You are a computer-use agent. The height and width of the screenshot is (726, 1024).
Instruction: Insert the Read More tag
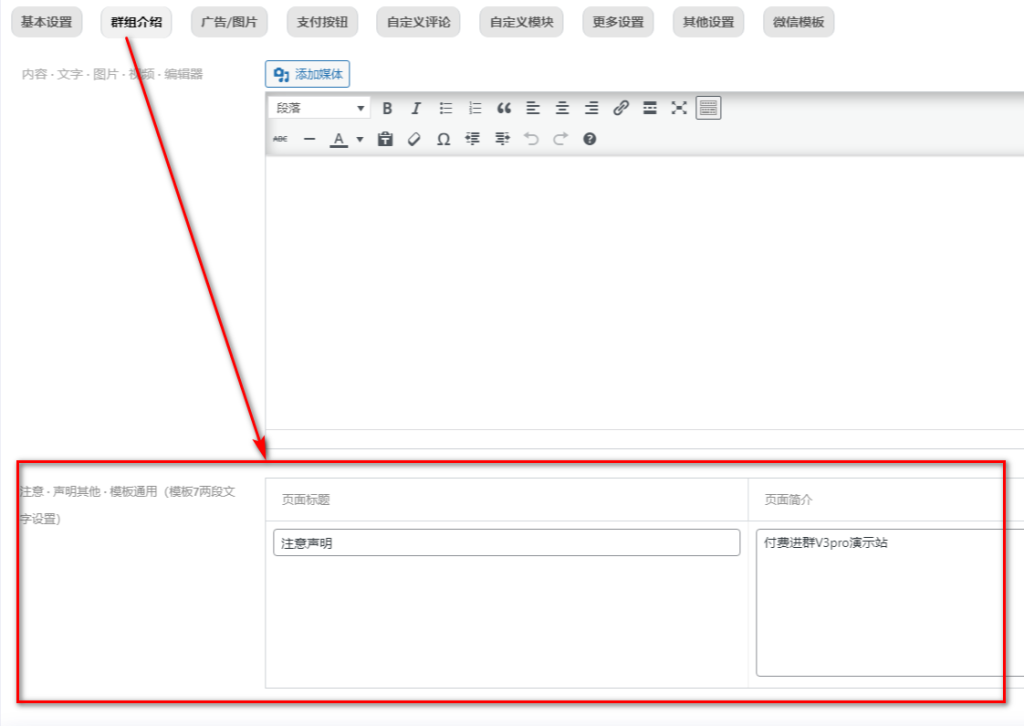(650, 108)
